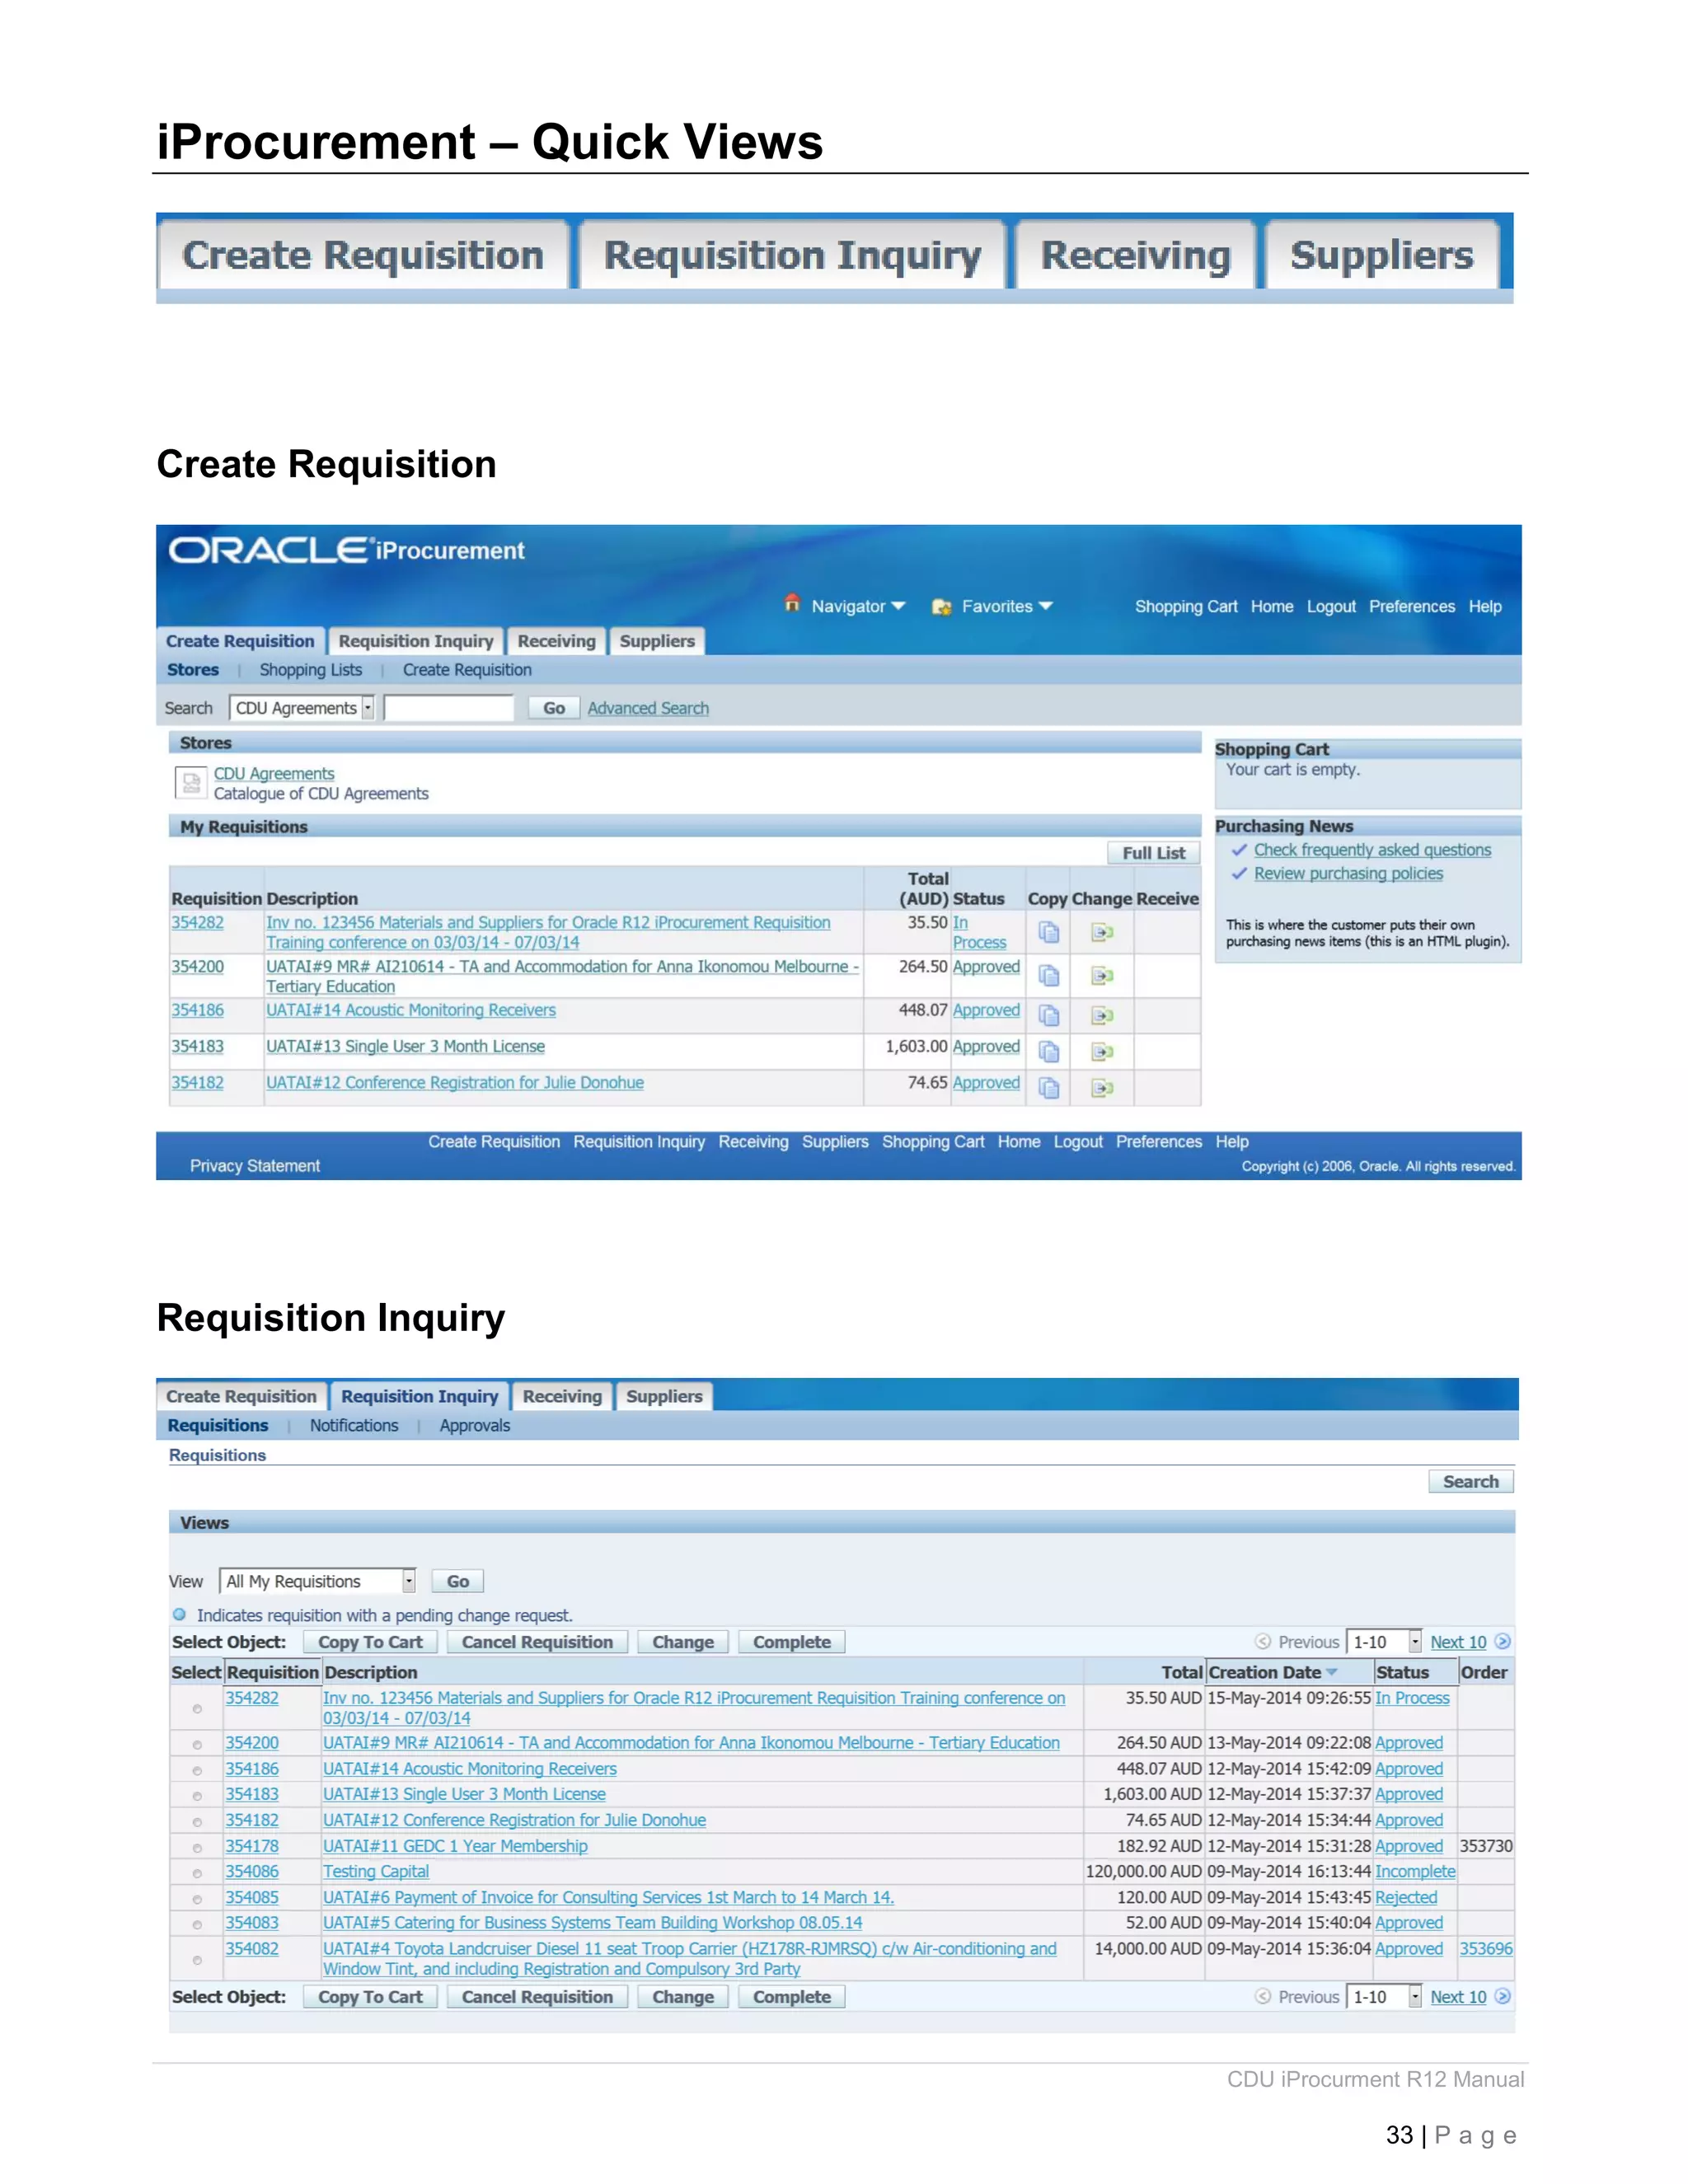Click the lower Next 10 arrow icon
The image size is (1688, 2184).
coord(1502,1996)
